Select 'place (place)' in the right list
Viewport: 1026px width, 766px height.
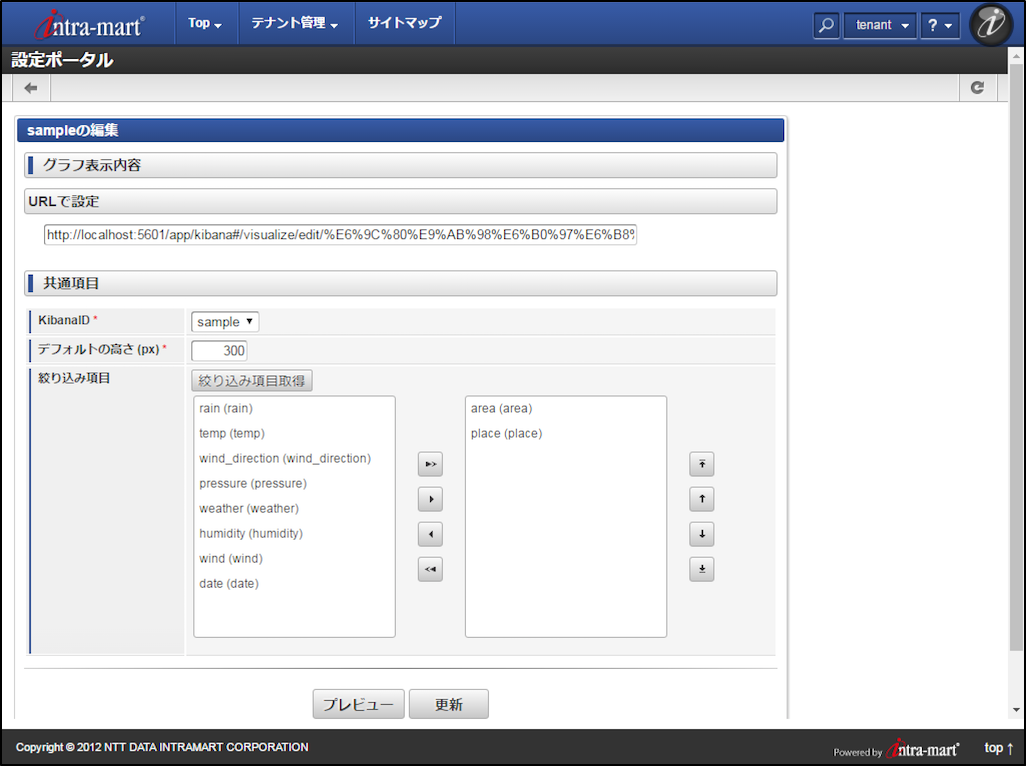pyautogui.click(x=506, y=433)
